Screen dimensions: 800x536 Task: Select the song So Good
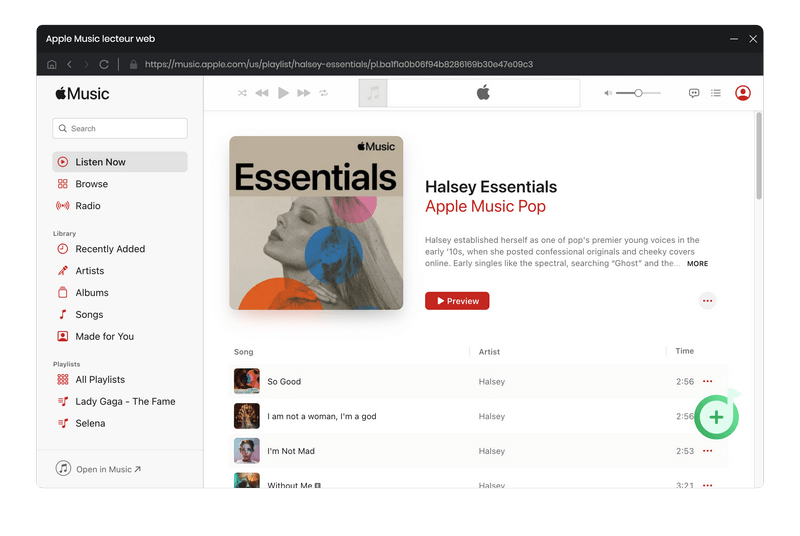(284, 381)
